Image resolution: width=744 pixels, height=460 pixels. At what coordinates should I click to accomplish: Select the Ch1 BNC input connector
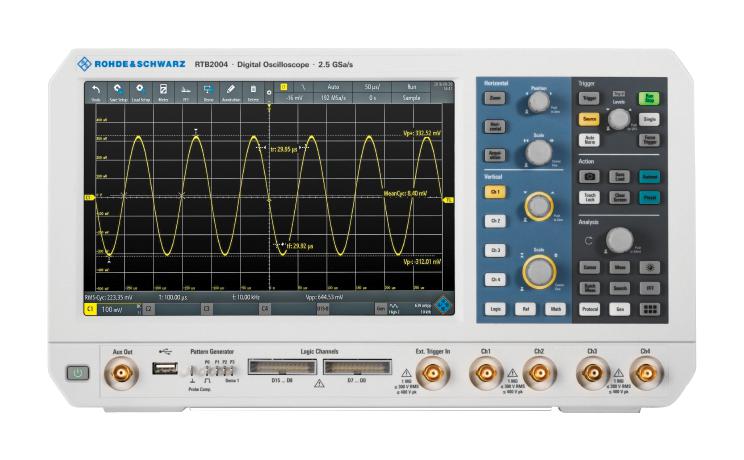(x=485, y=373)
